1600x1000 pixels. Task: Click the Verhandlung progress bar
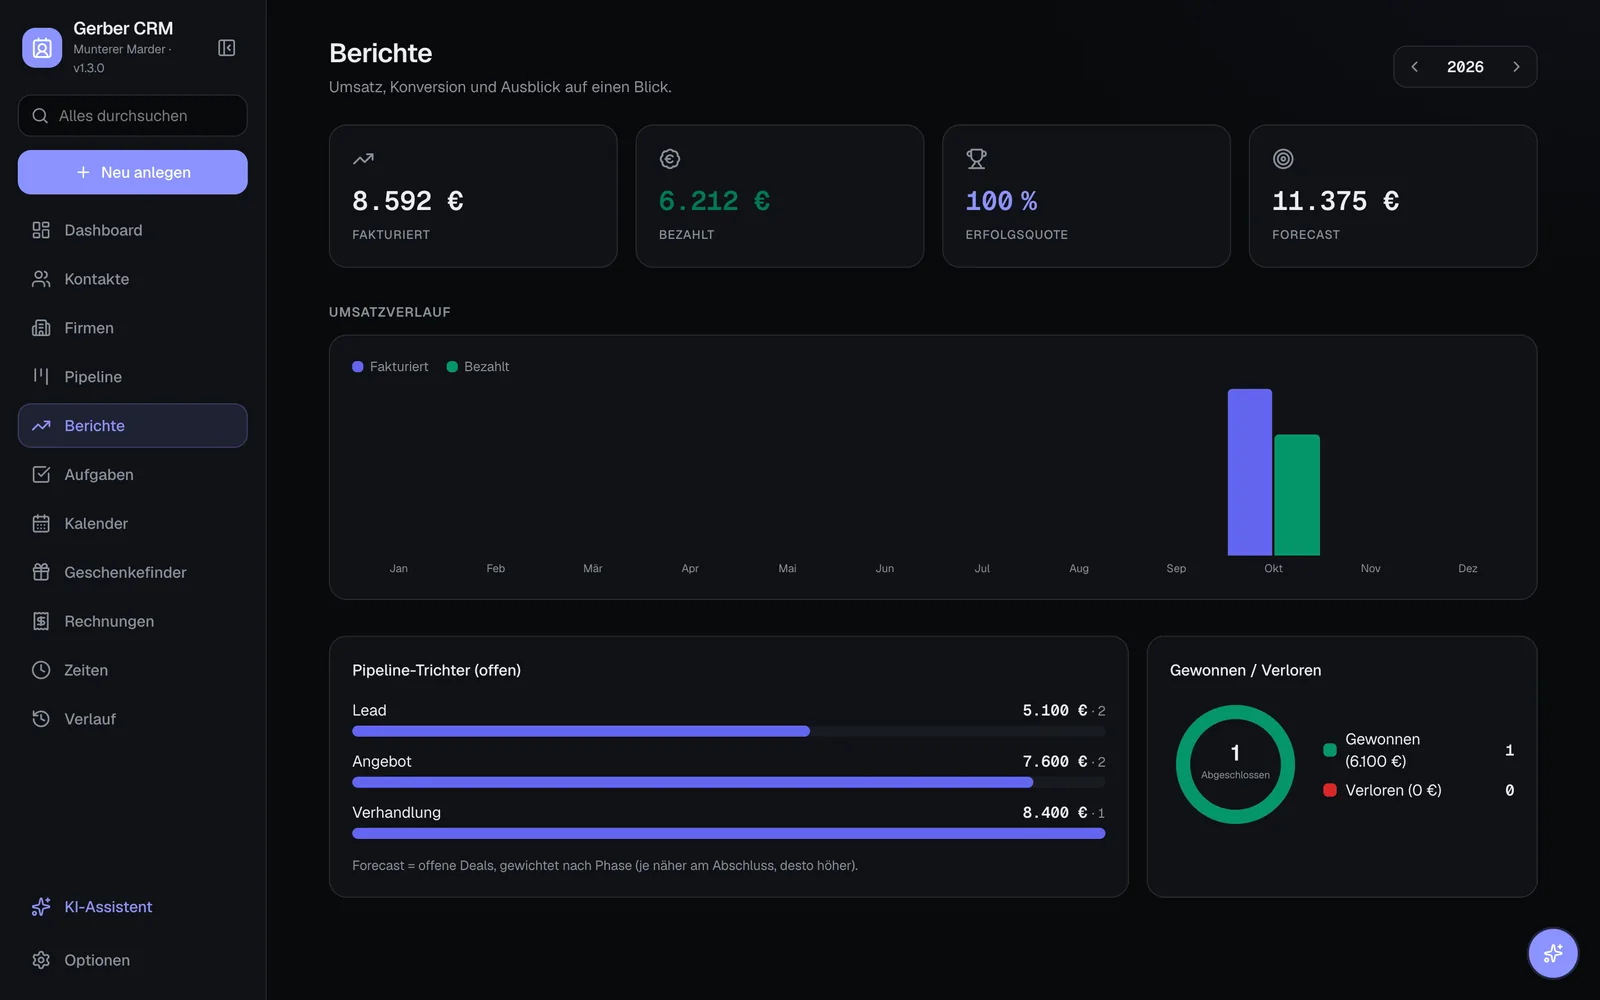point(728,833)
